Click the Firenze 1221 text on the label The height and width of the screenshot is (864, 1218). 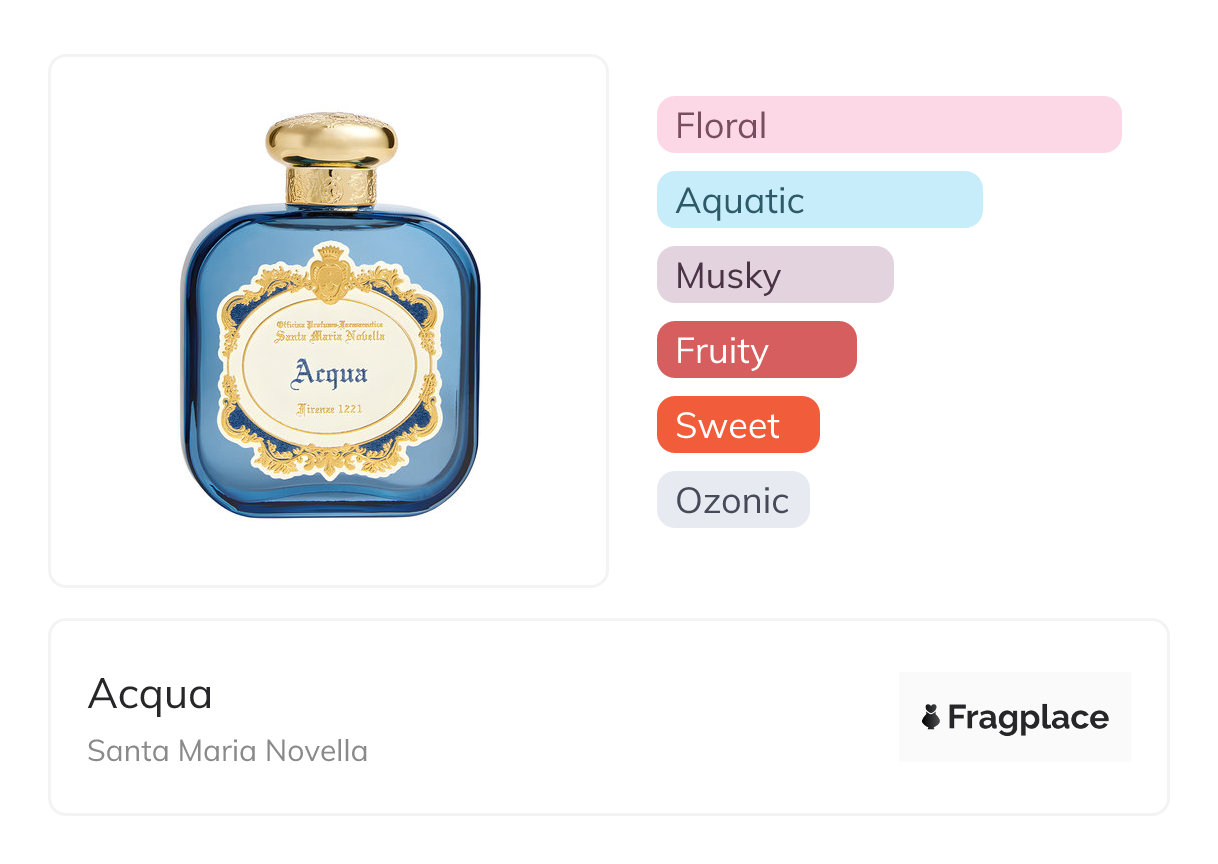(x=330, y=410)
